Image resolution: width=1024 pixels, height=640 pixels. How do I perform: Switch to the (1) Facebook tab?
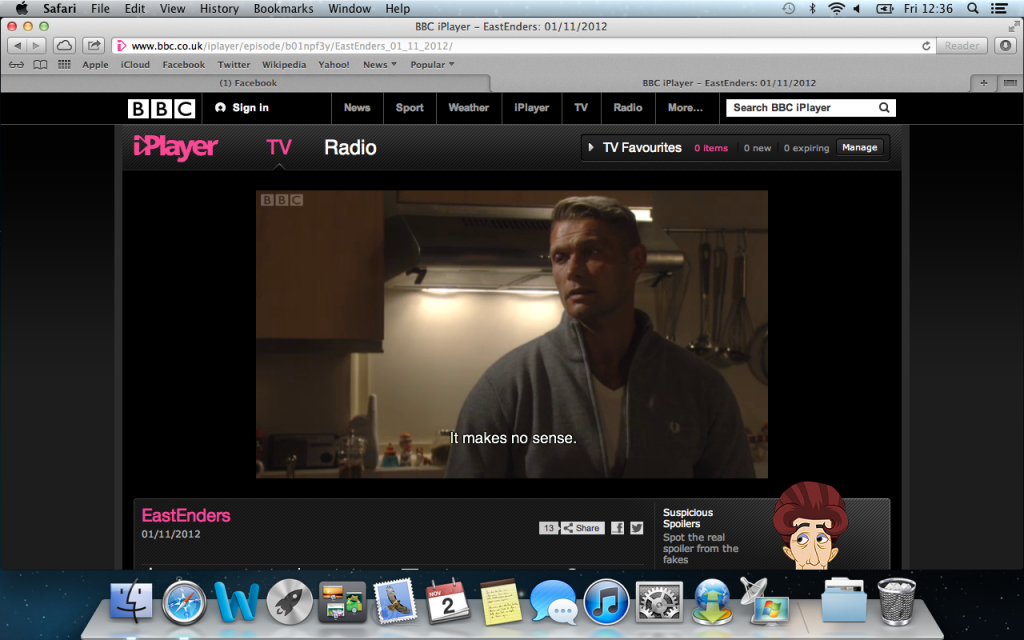pos(248,83)
